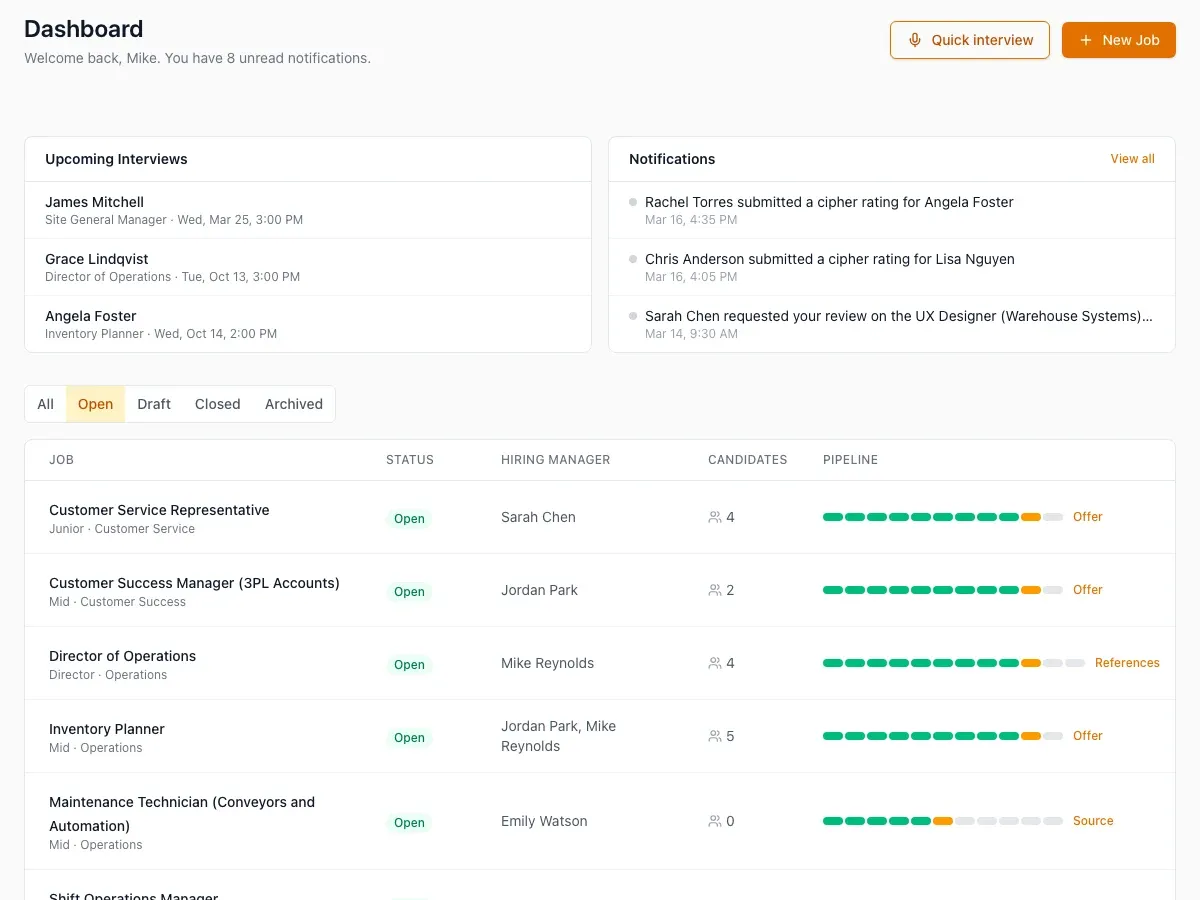Screen dimensions: 1200x900
Task: Click candidates icon in Inventory Planner row
Action: pos(715,736)
